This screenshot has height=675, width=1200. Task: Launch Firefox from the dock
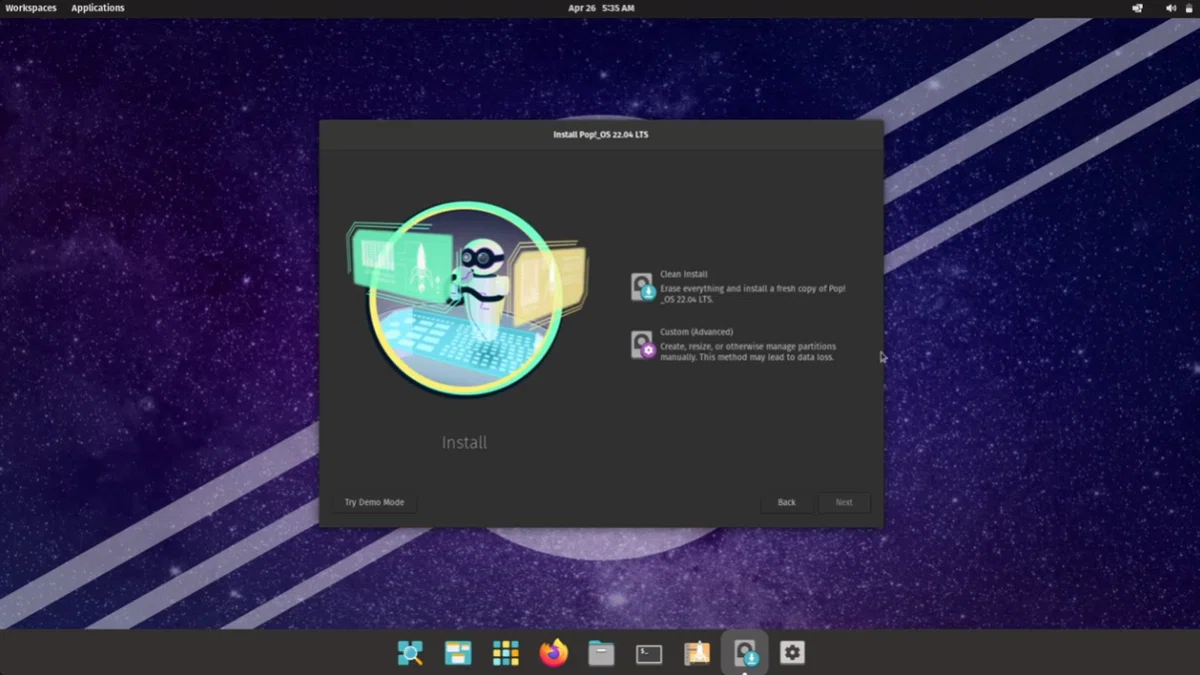553,654
